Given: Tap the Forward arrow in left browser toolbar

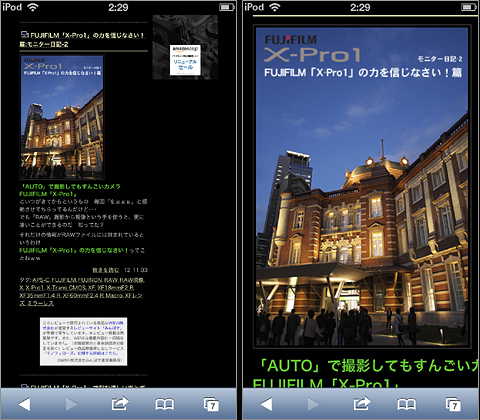Looking at the screenshot, I should 71,404.
